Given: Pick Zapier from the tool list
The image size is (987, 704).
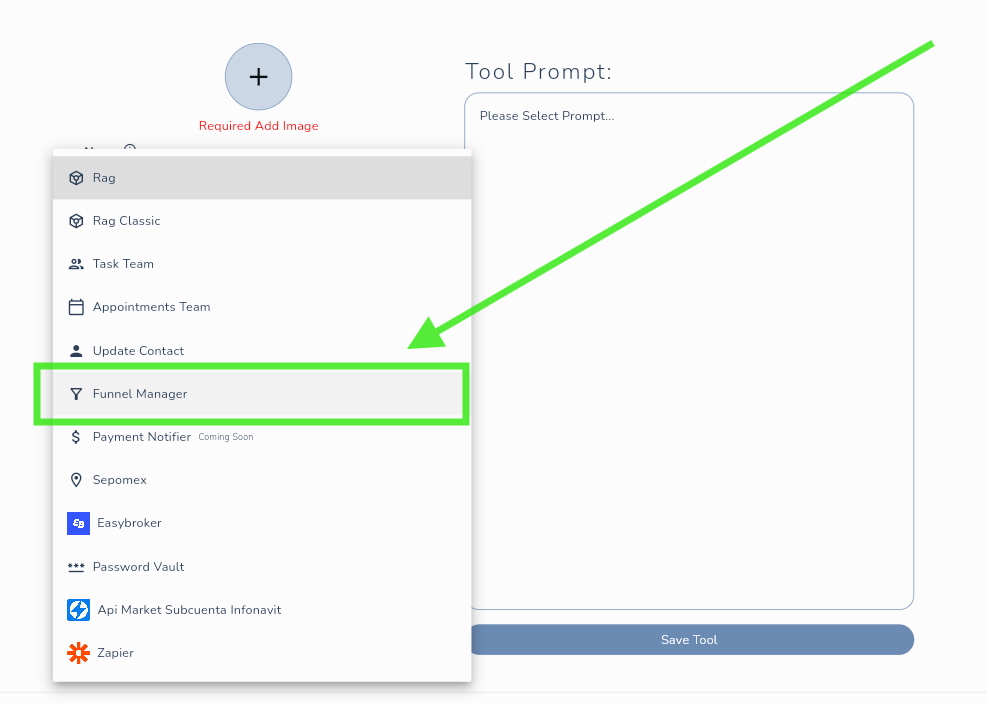Looking at the screenshot, I should (115, 653).
